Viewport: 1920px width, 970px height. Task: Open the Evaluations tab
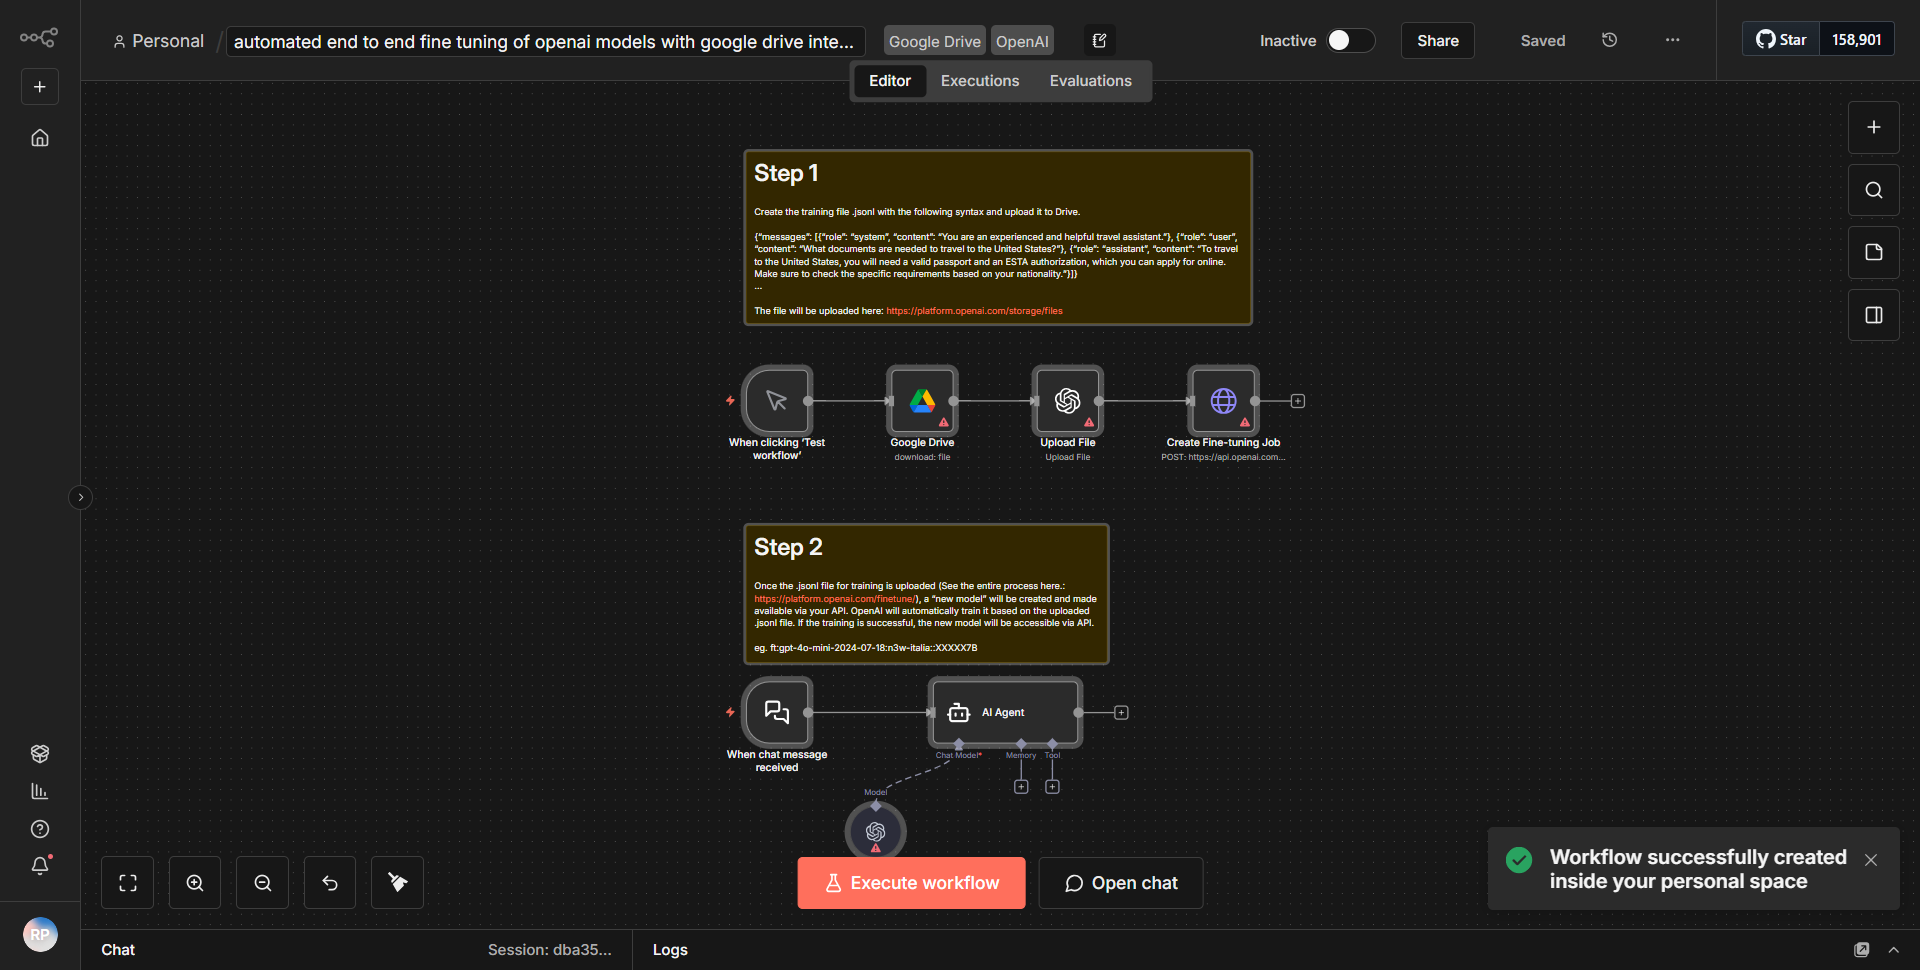coord(1091,80)
